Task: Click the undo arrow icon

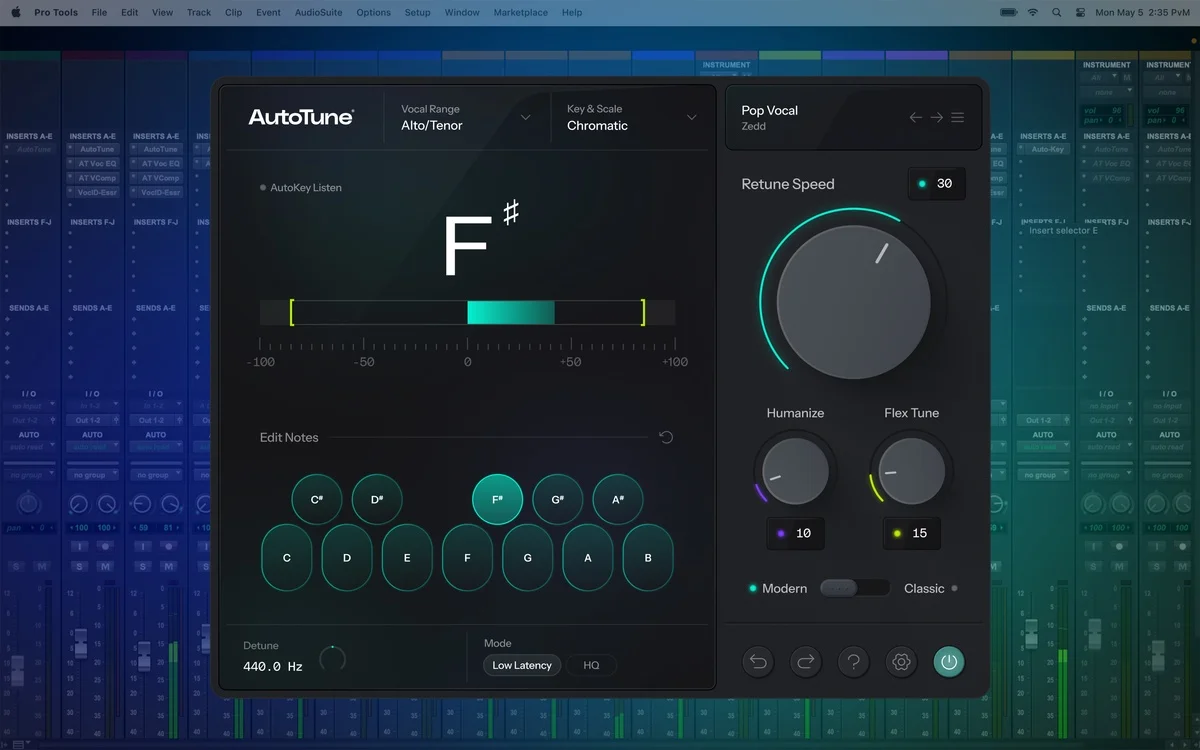Action: click(757, 661)
